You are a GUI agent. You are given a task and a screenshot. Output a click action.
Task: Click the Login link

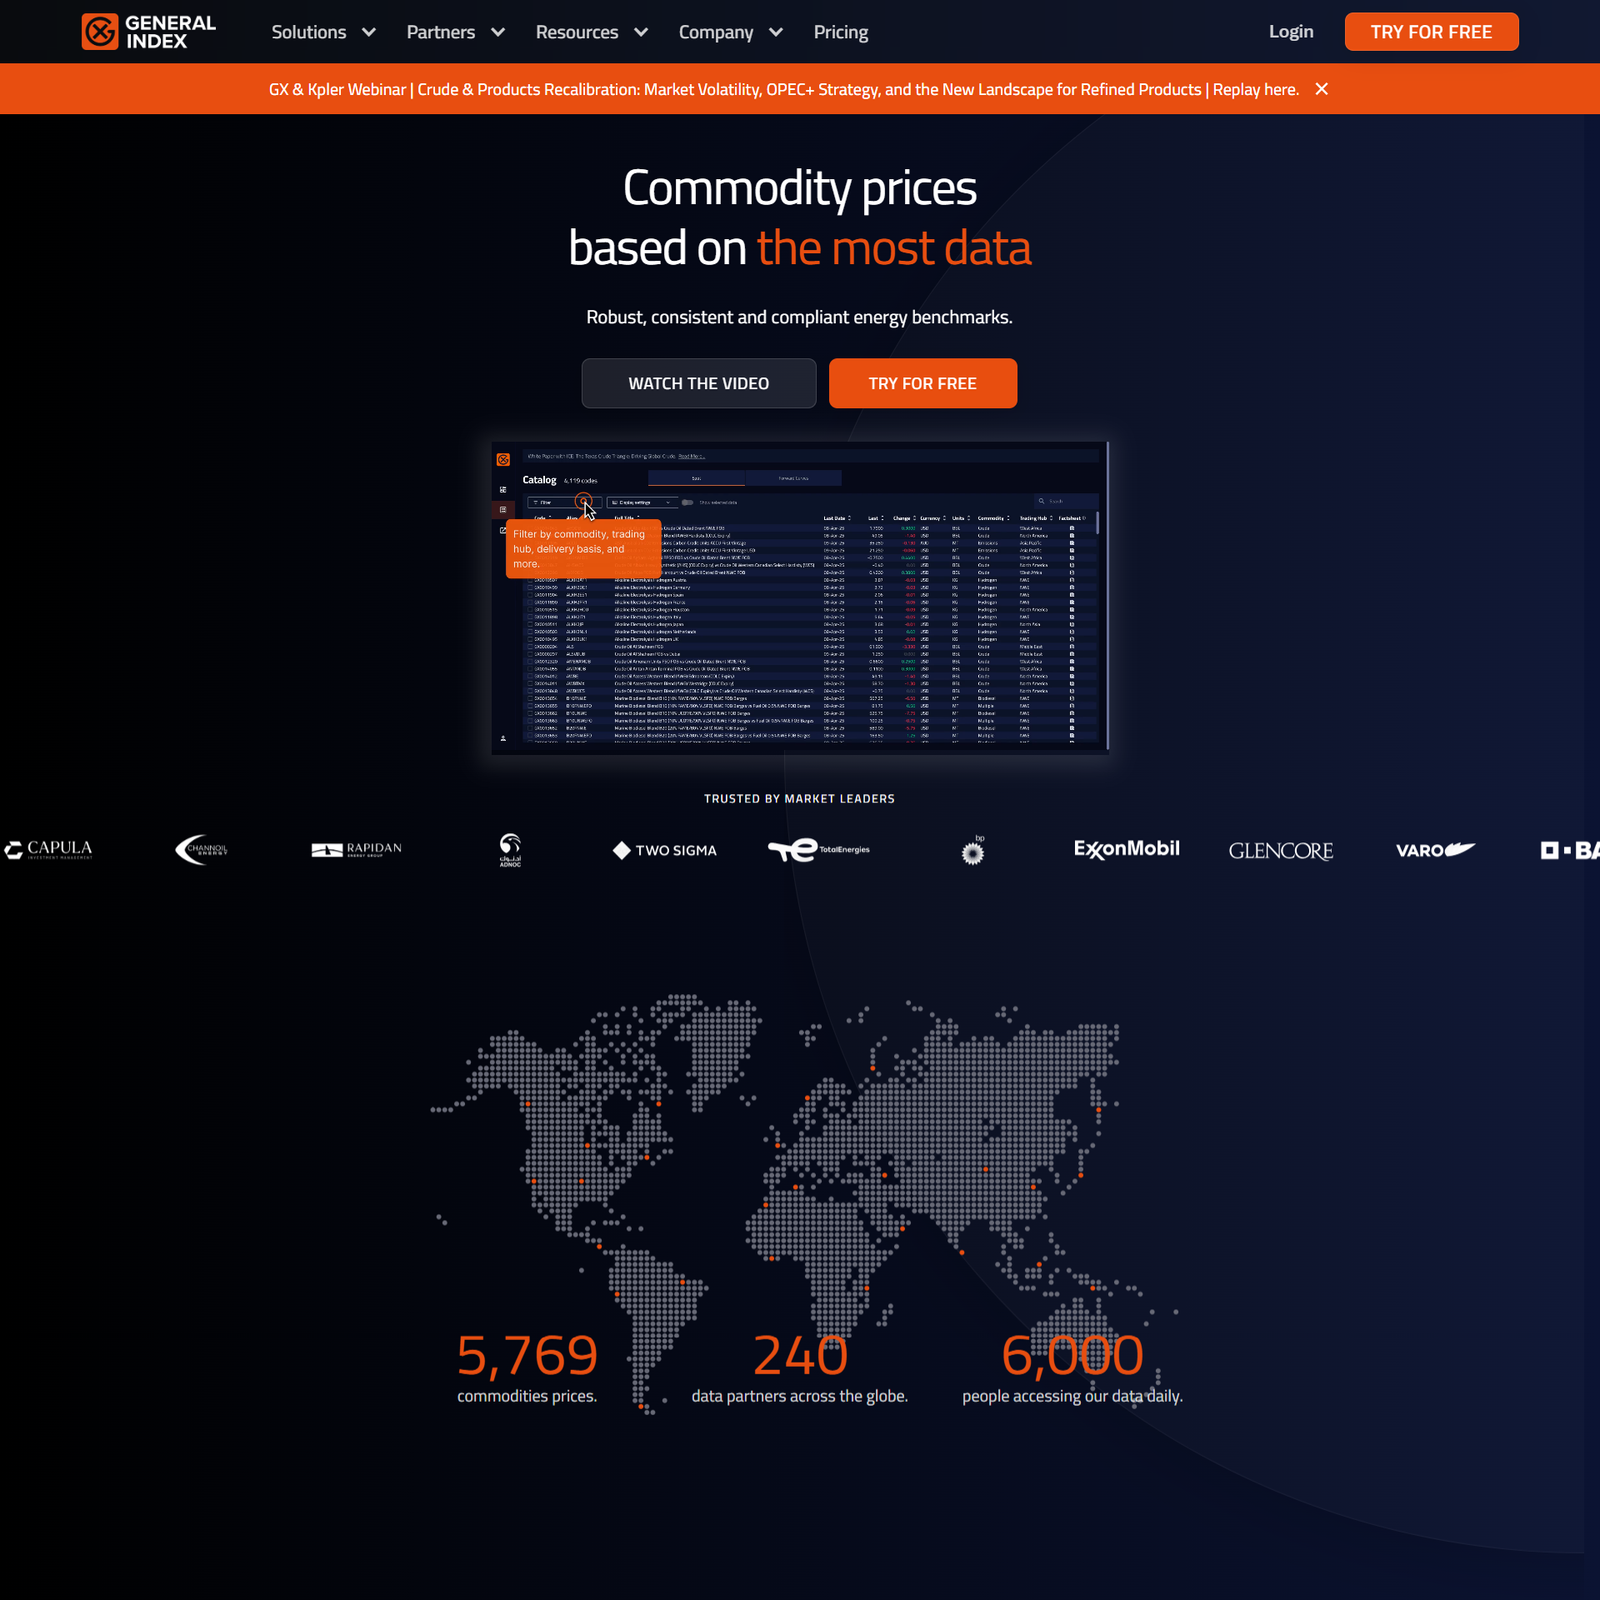click(1290, 32)
